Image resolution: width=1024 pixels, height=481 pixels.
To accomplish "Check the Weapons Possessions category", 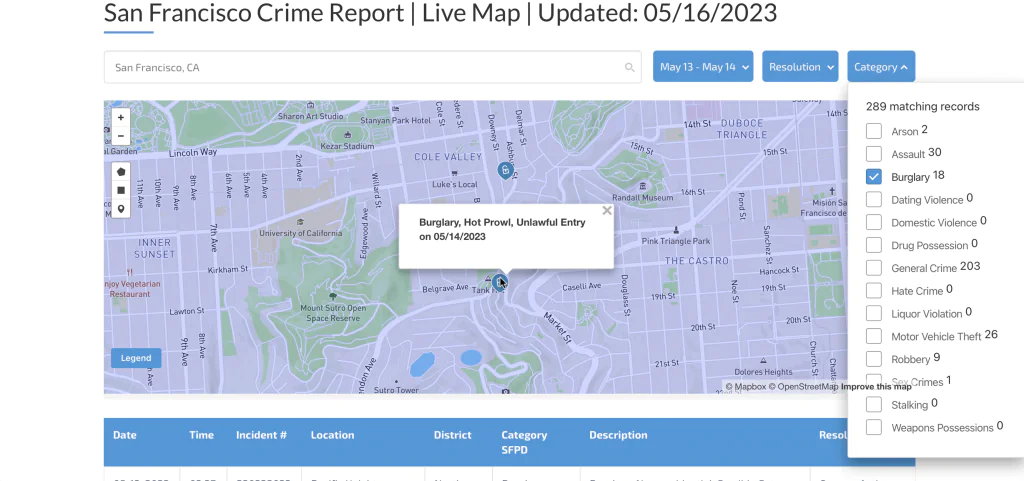I will pyautogui.click(x=874, y=427).
